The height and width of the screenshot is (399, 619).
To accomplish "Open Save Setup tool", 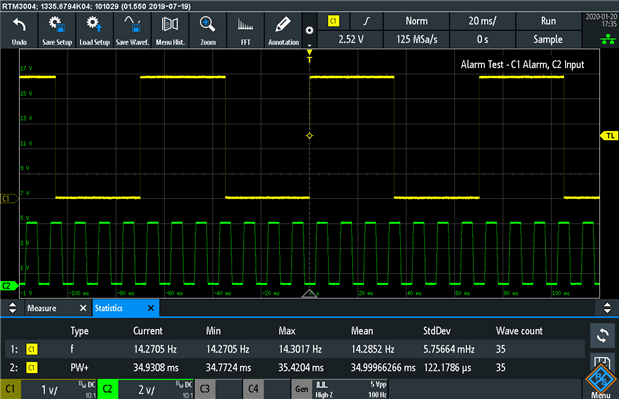I will [x=57, y=30].
